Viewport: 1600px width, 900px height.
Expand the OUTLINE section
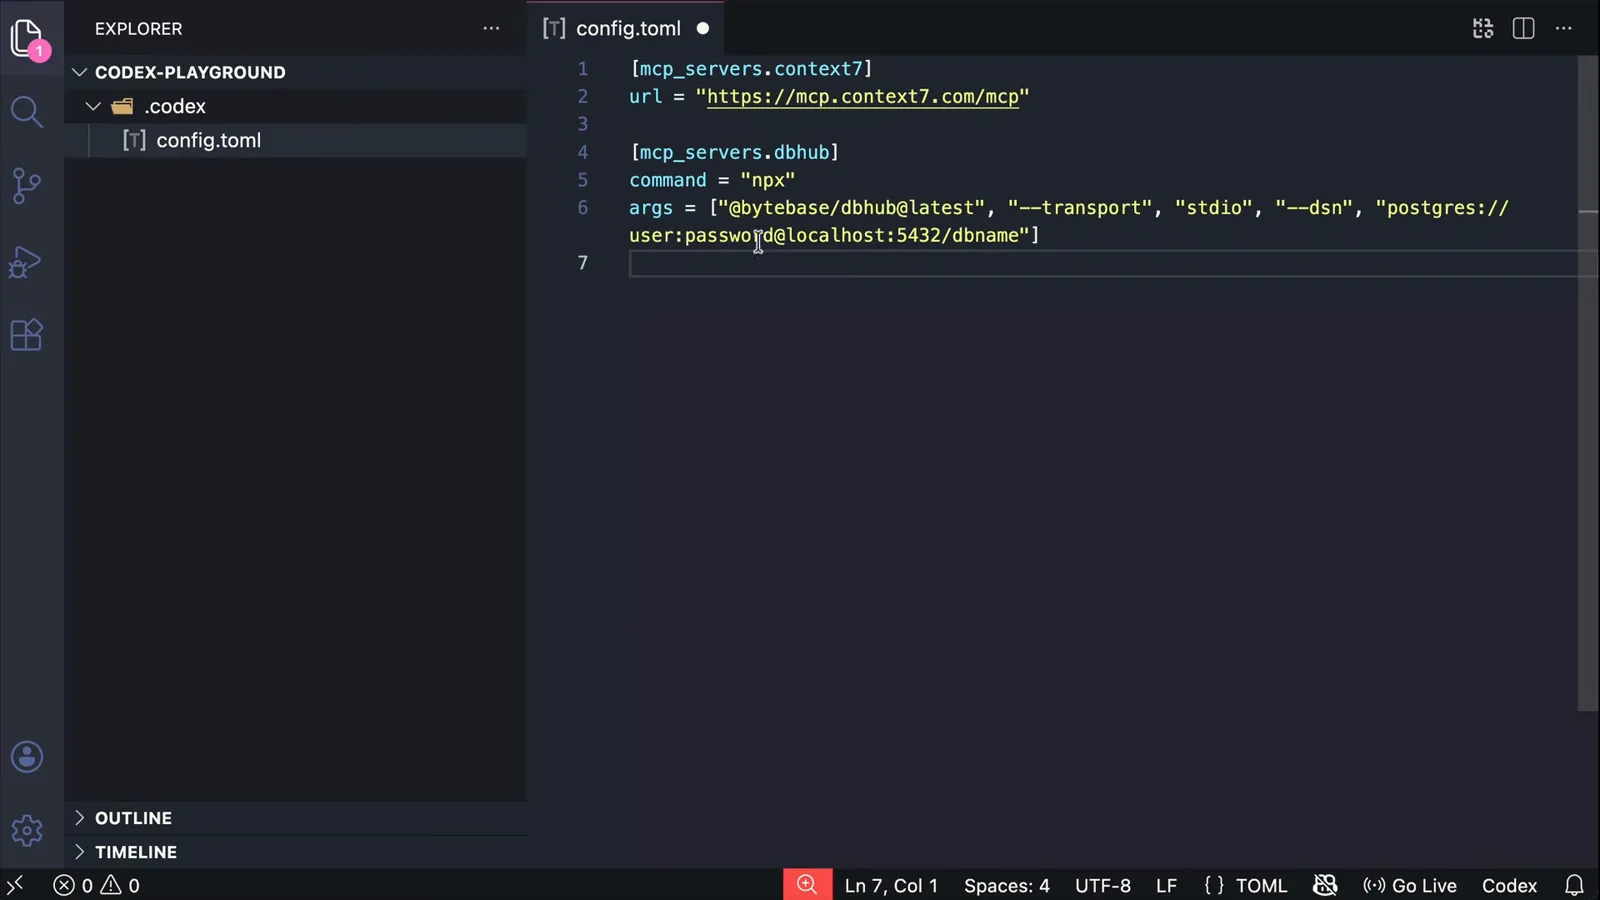pos(296,818)
